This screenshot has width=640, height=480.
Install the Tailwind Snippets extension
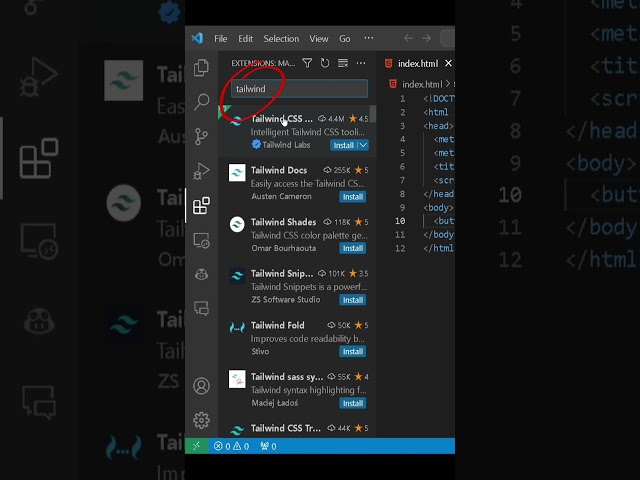click(353, 300)
